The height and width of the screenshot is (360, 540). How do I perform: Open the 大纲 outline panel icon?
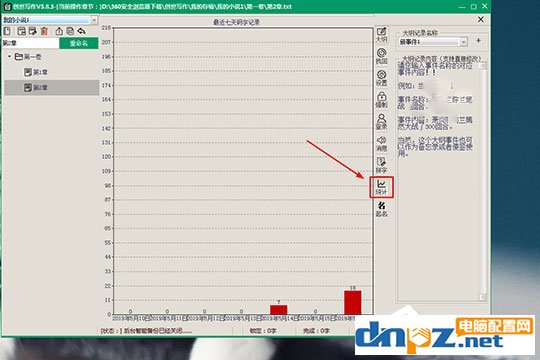point(381,35)
